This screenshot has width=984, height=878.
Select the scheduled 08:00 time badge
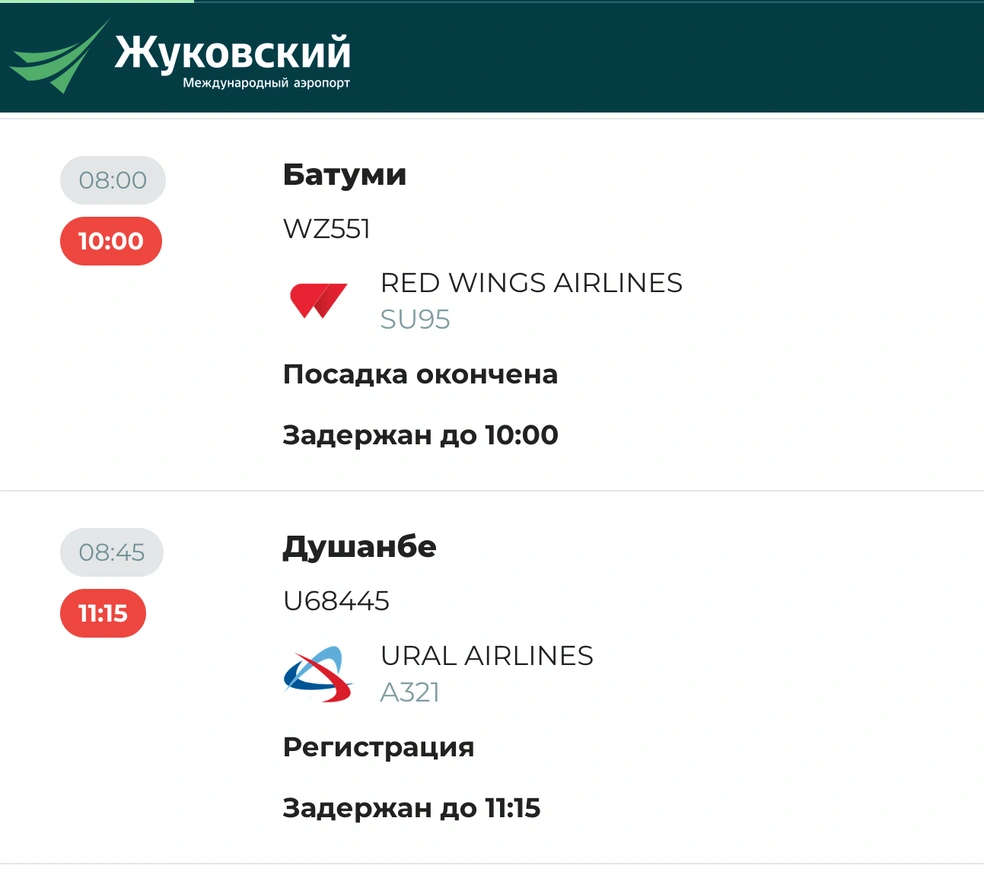click(x=113, y=180)
